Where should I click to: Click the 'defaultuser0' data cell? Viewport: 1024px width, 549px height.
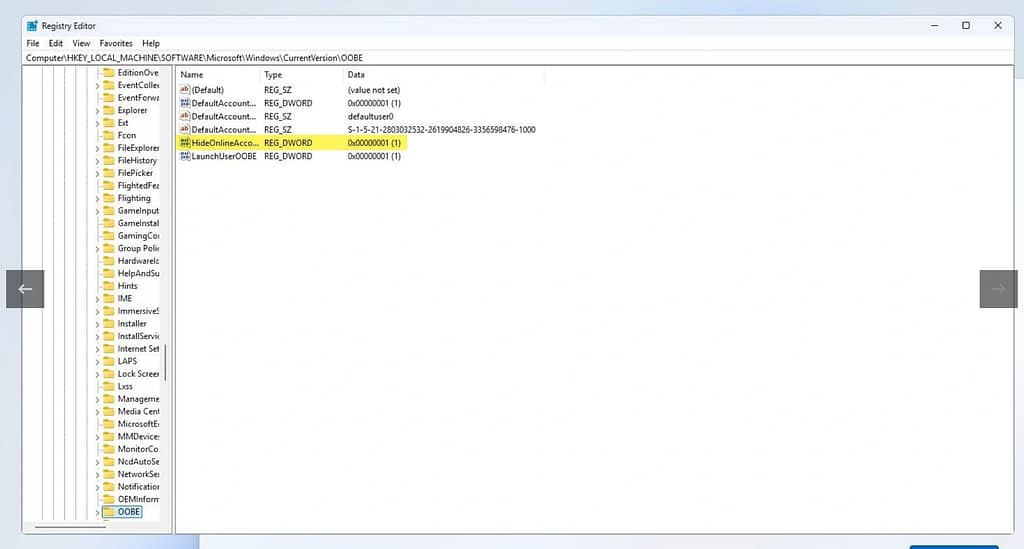tap(370, 116)
